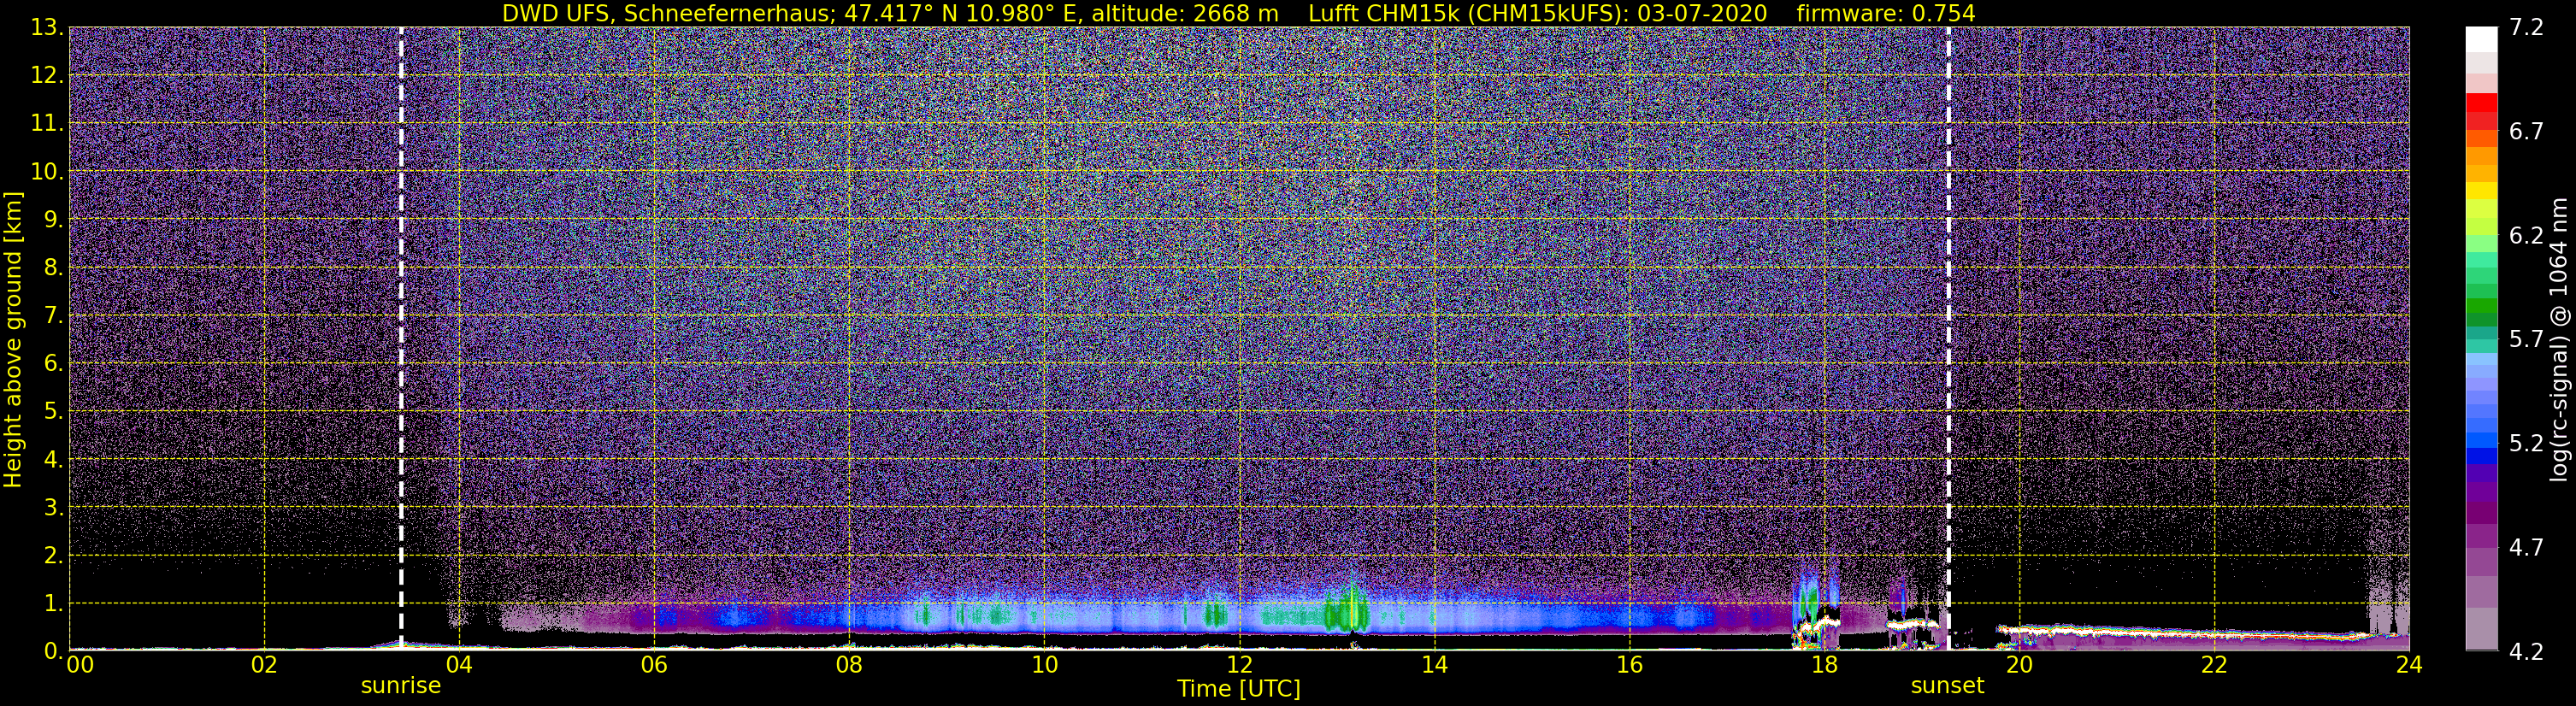Click the white top swatch of the colorbar
This screenshot has height=706, width=2576.
(2481, 39)
